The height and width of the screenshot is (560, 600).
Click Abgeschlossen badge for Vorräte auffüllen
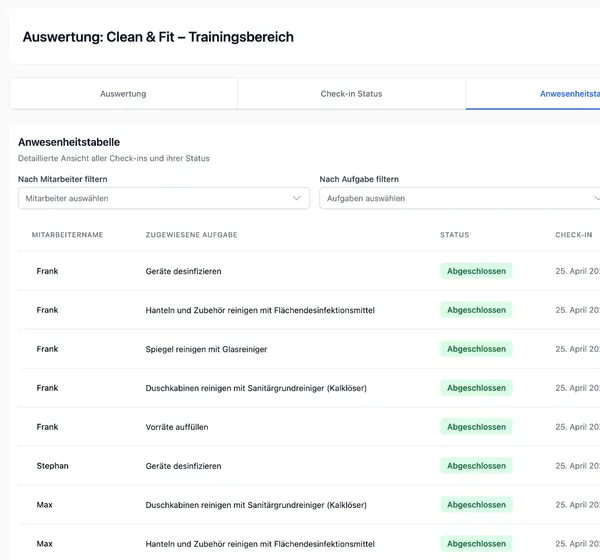476,427
